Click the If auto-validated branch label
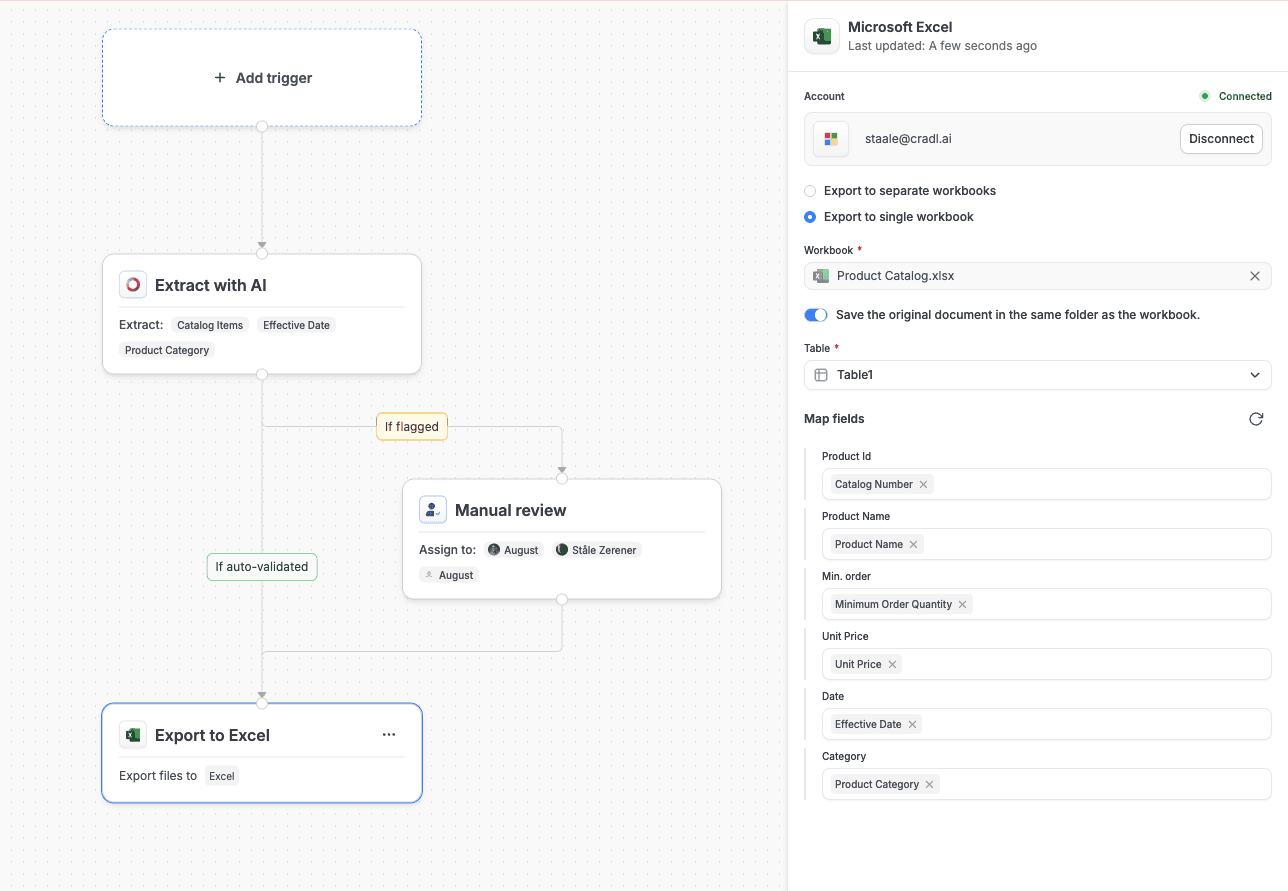The width and height of the screenshot is (1288, 891). [x=262, y=567]
